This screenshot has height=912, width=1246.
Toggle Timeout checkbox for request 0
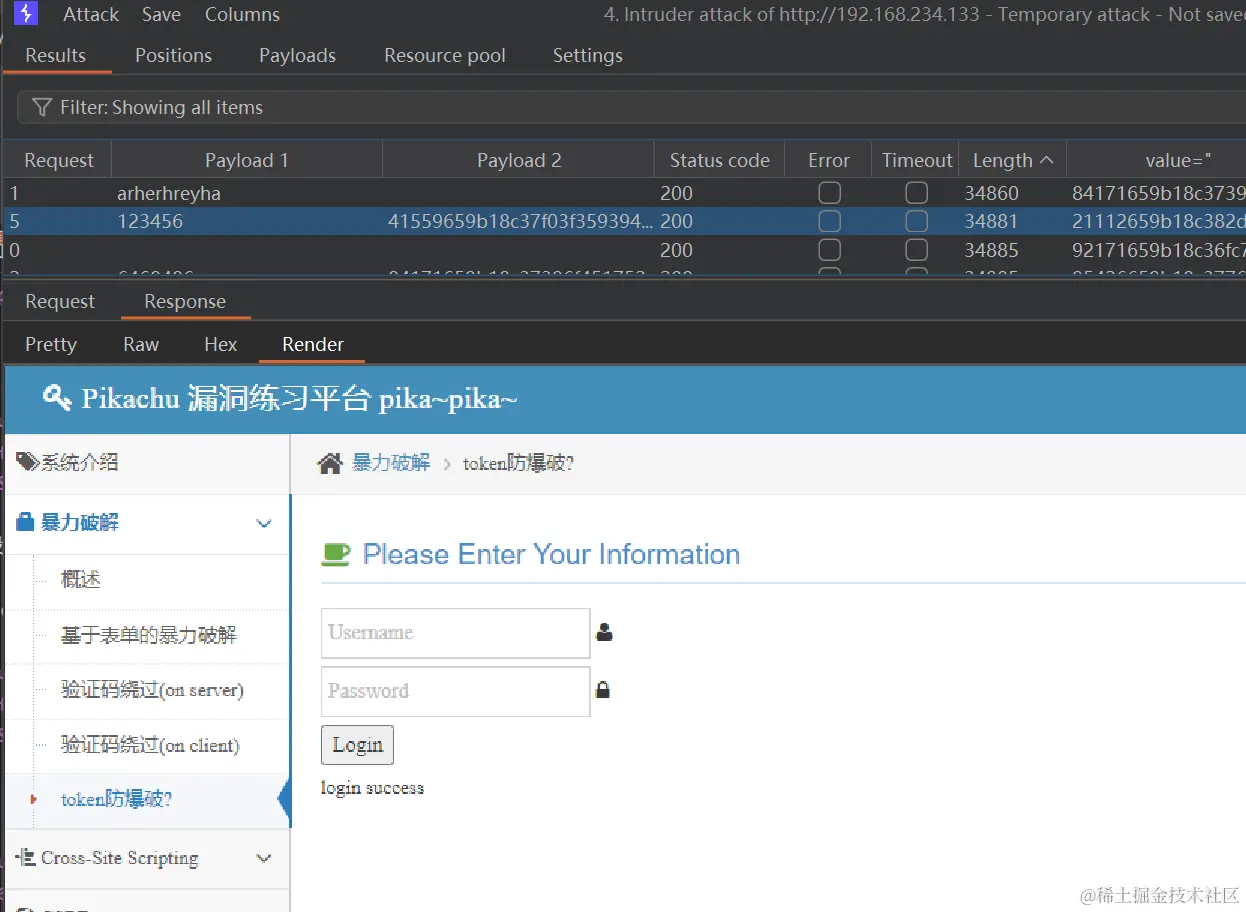(916, 250)
